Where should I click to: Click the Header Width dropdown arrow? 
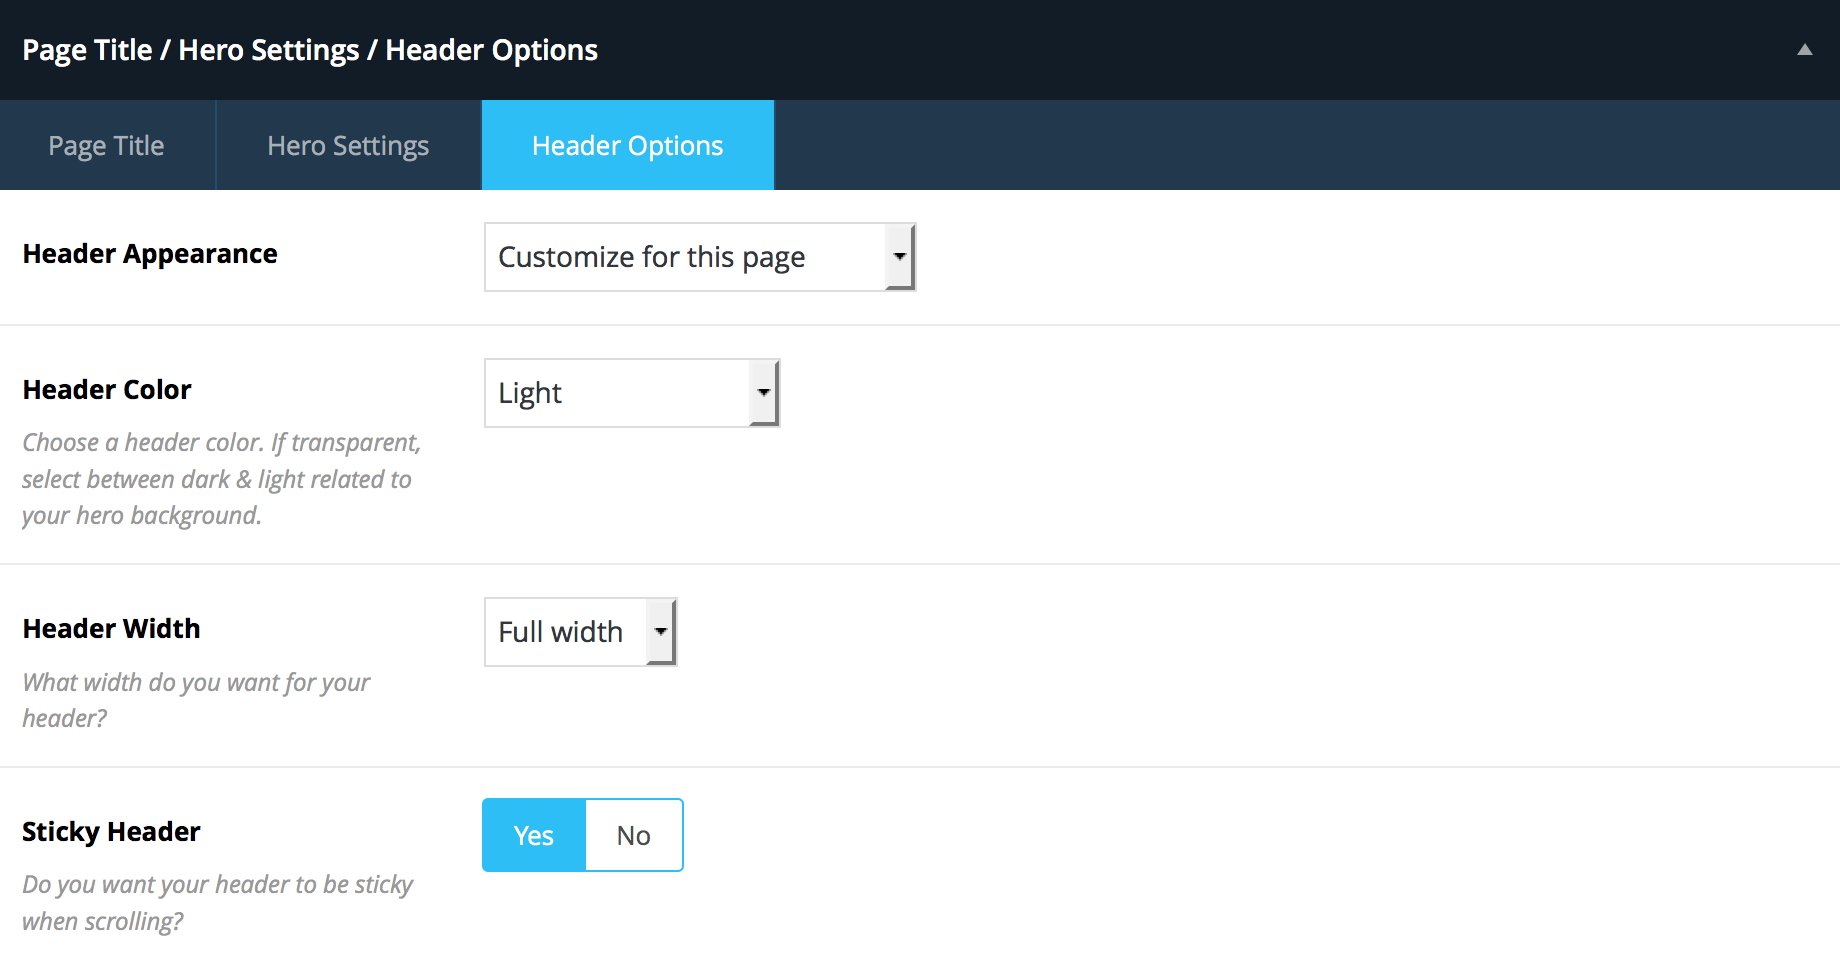coord(661,632)
